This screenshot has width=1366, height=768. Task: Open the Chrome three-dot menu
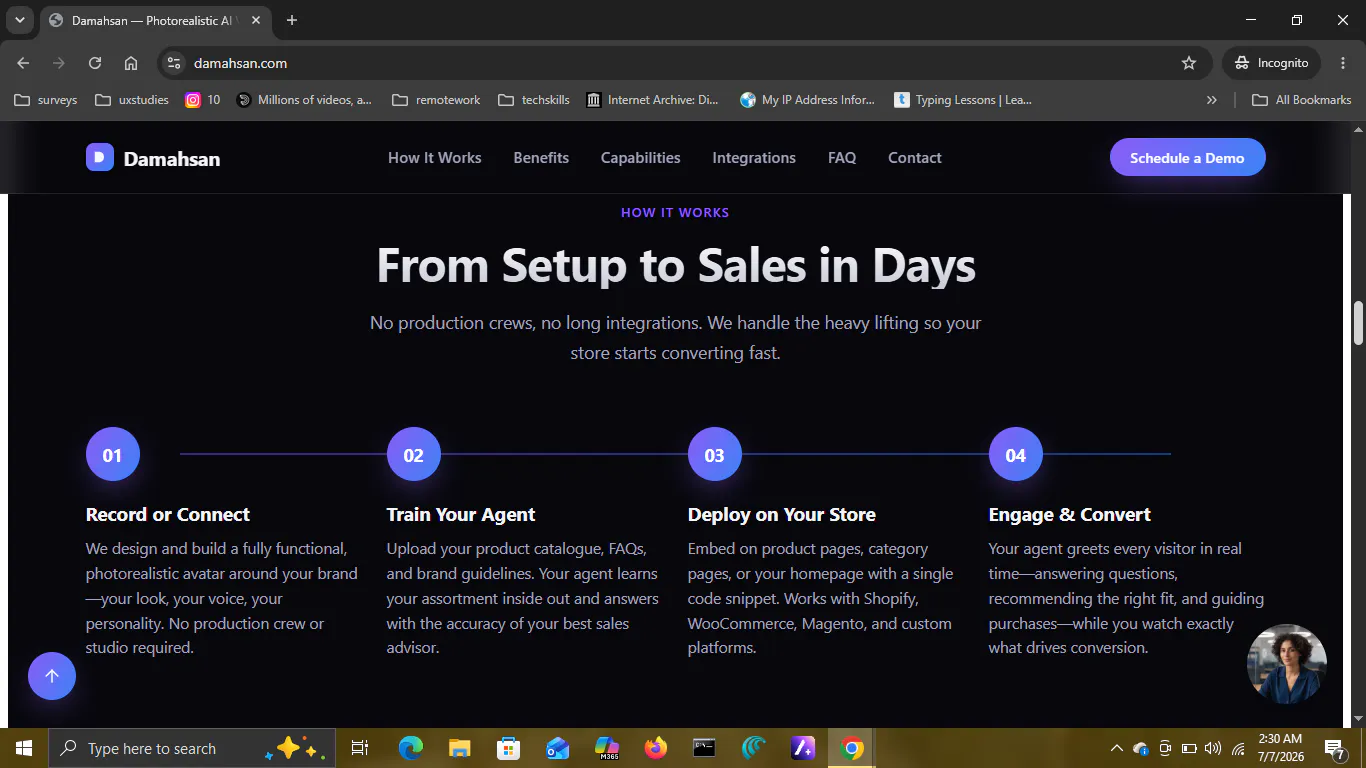[x=1343, y=63]
